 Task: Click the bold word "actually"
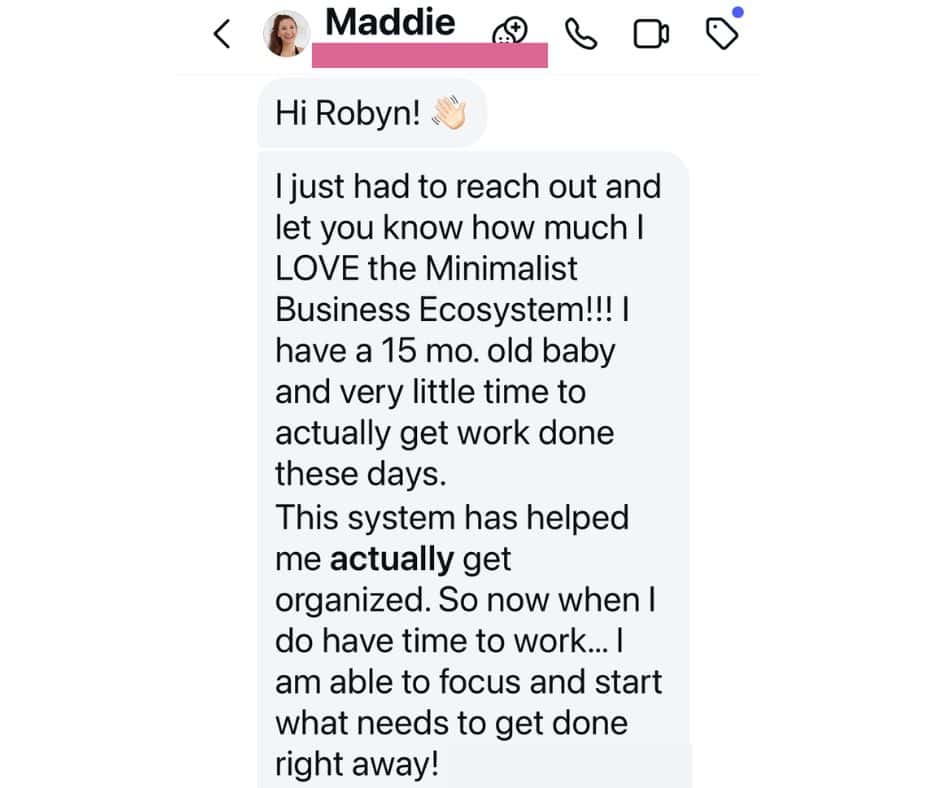click(x=392, y=559)
